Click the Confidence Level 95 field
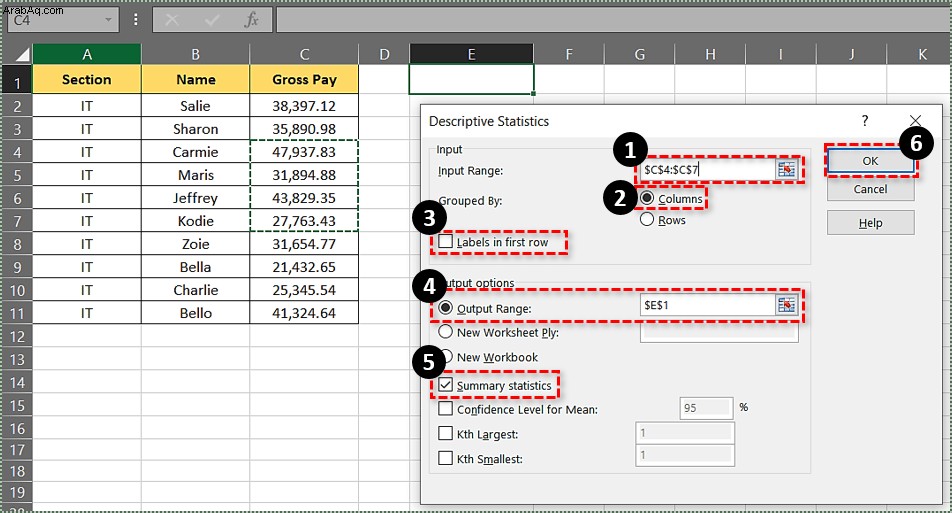The image size is (952, 513). click(x=706, y=408)
